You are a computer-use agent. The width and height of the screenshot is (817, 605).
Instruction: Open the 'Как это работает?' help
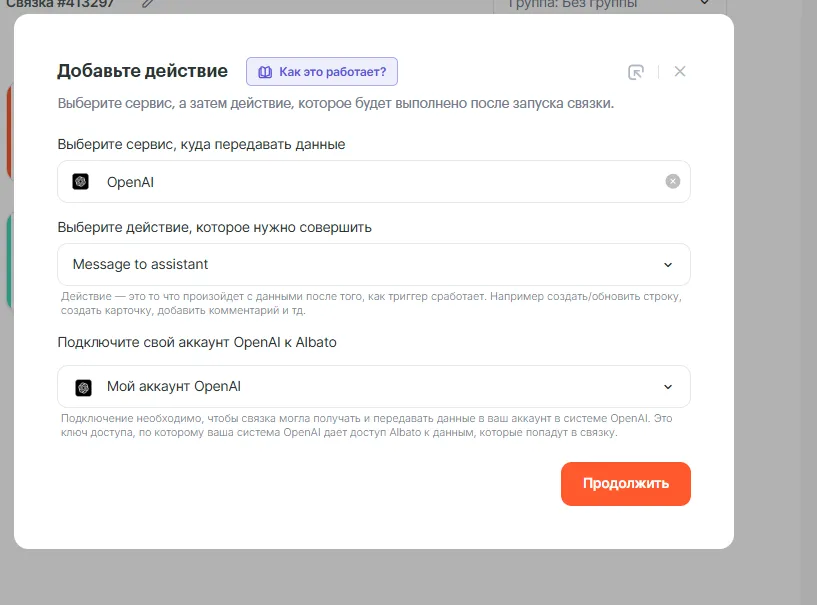coord(322,72)
